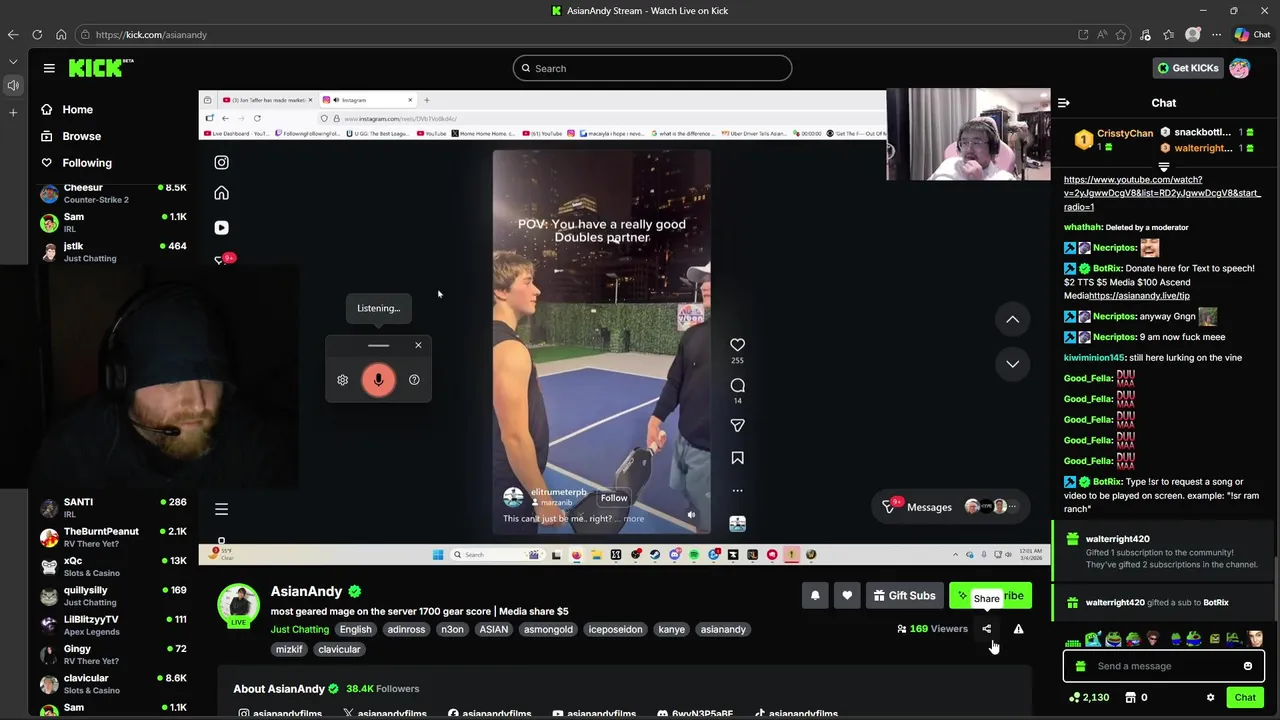
Task: Add a new vertical tab
Action: point(13,112)
